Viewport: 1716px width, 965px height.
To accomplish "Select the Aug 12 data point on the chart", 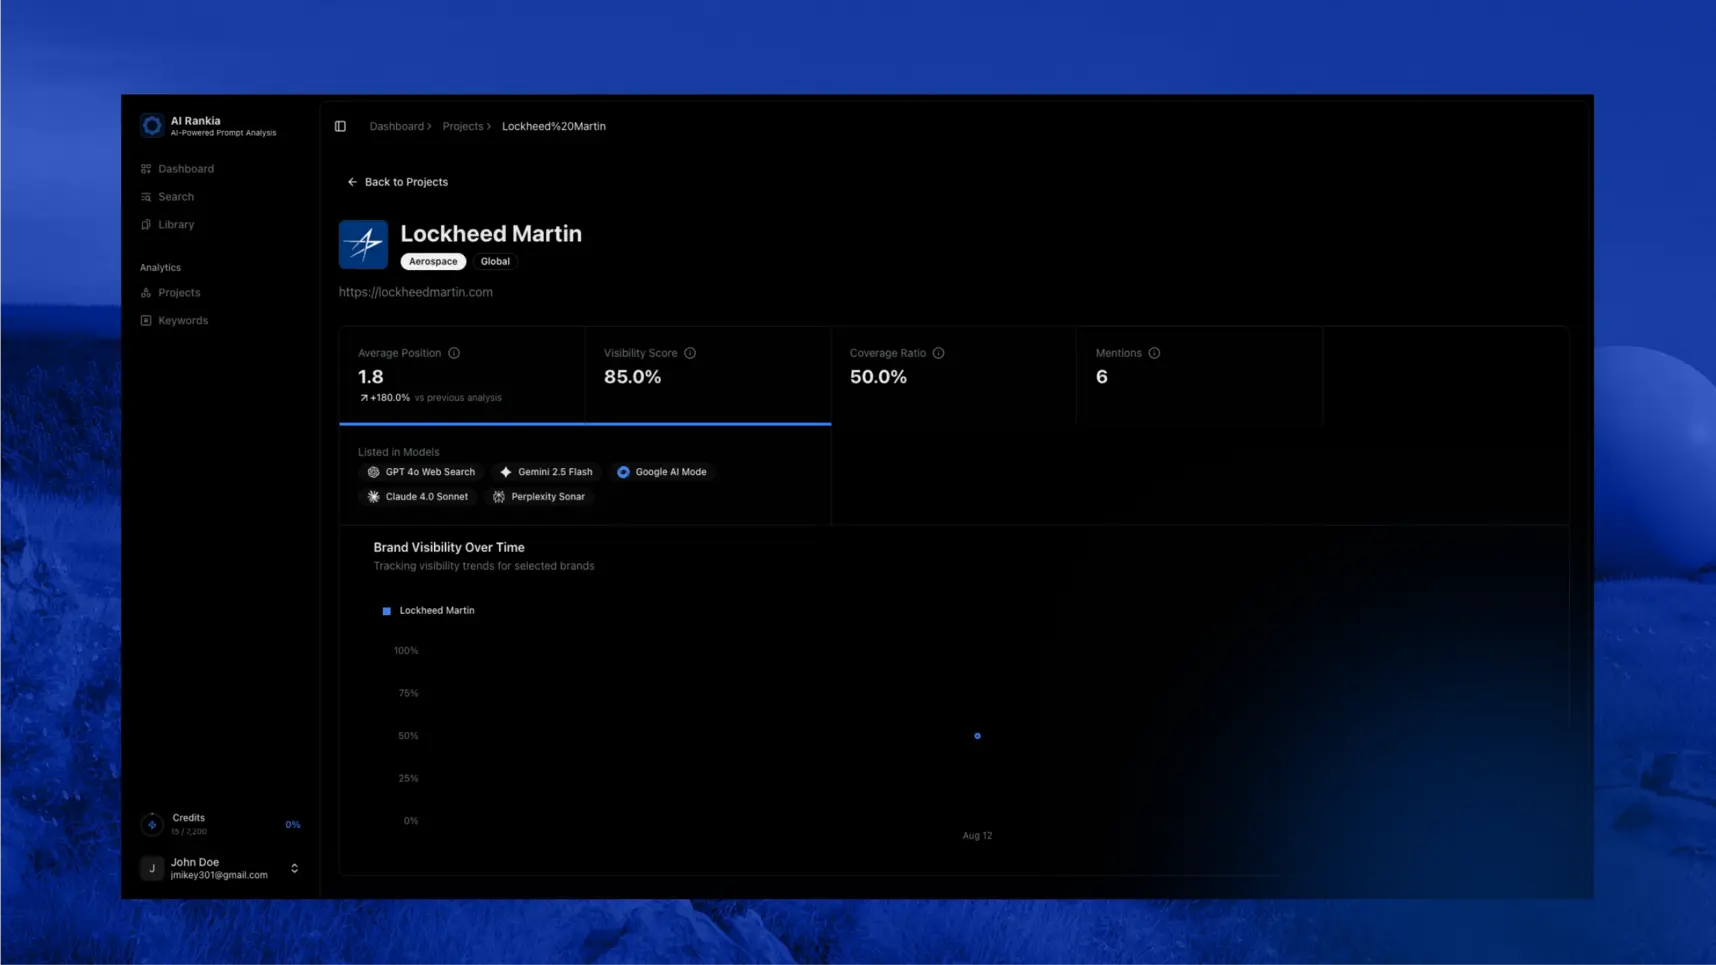I will (x=977, y=736).
